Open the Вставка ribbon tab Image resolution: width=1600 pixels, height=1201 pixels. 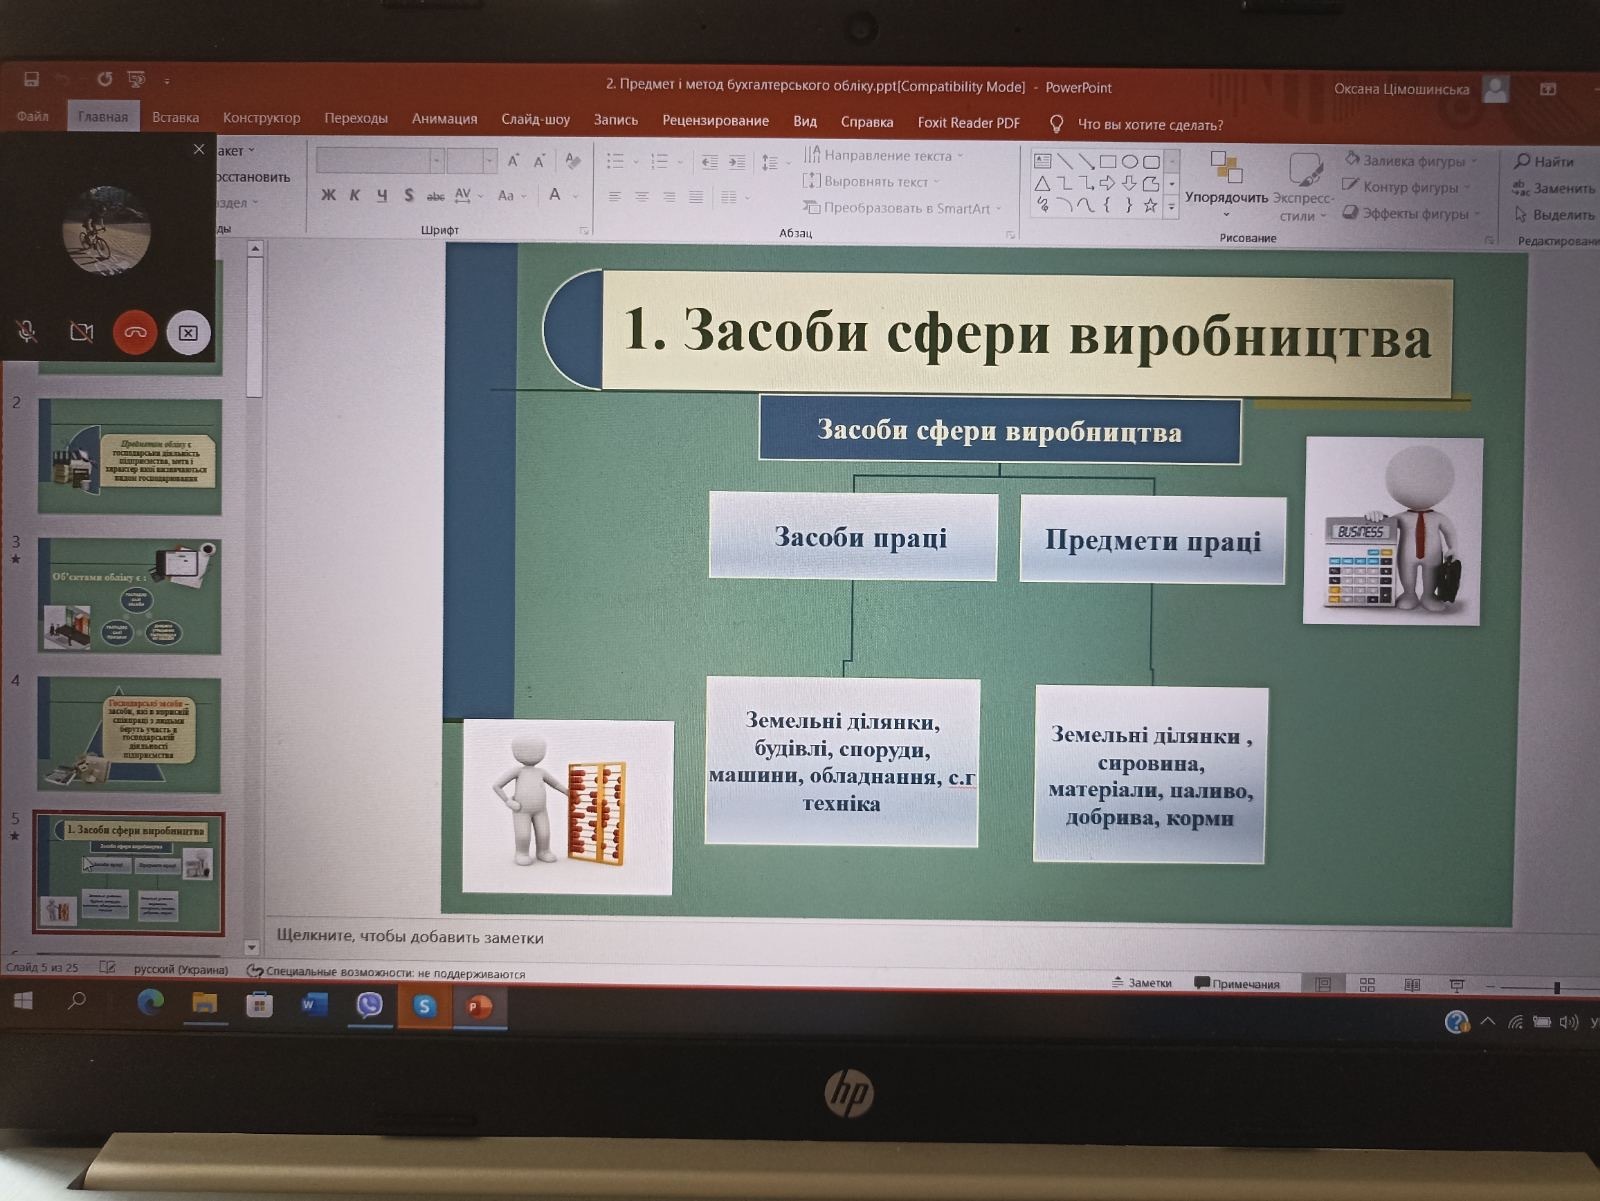175,117
